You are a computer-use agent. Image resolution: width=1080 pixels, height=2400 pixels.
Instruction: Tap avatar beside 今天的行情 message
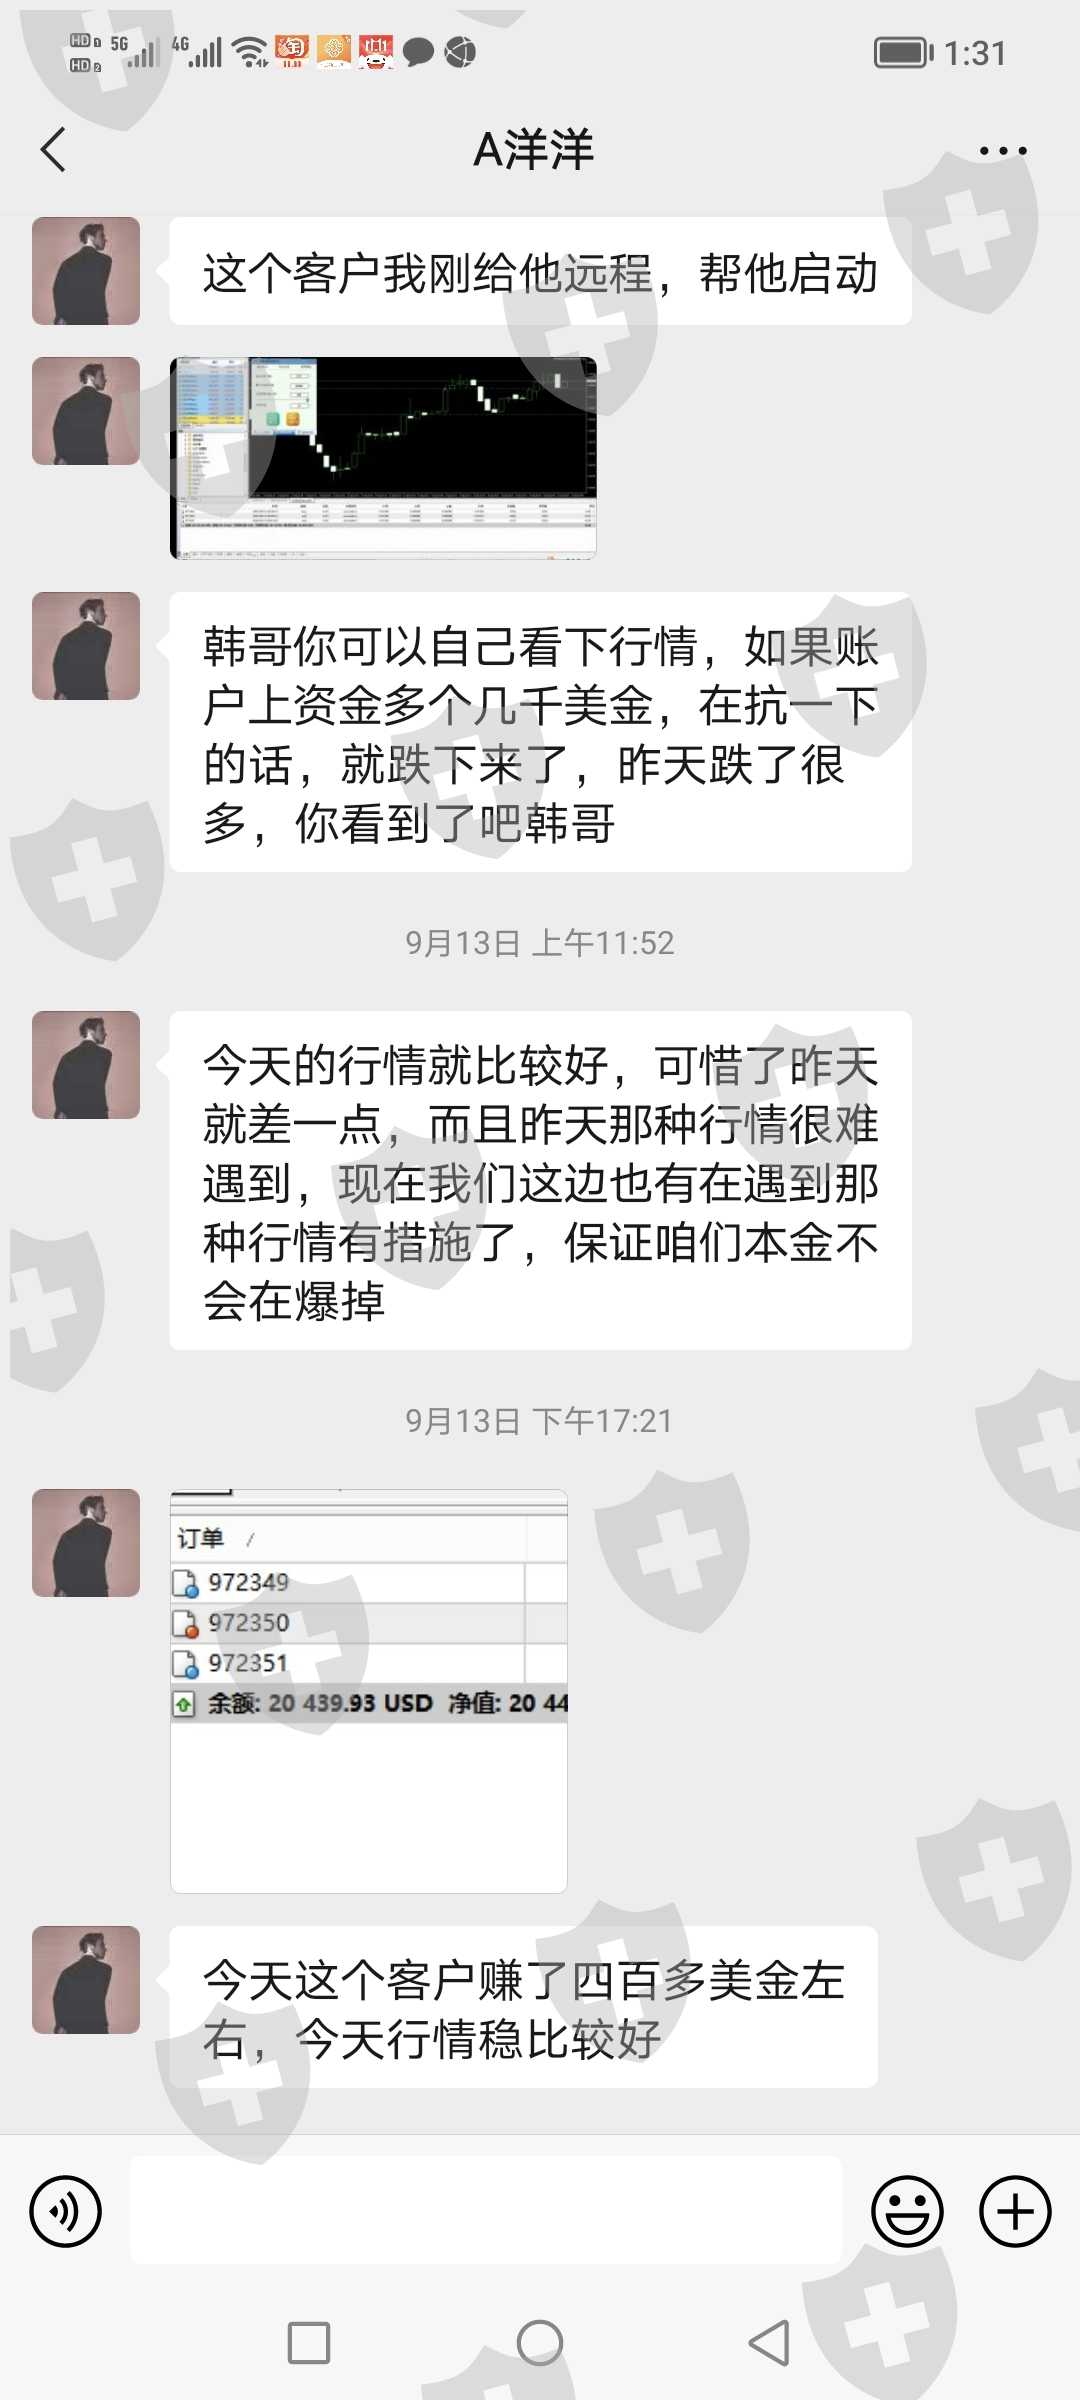[86, 1065]
